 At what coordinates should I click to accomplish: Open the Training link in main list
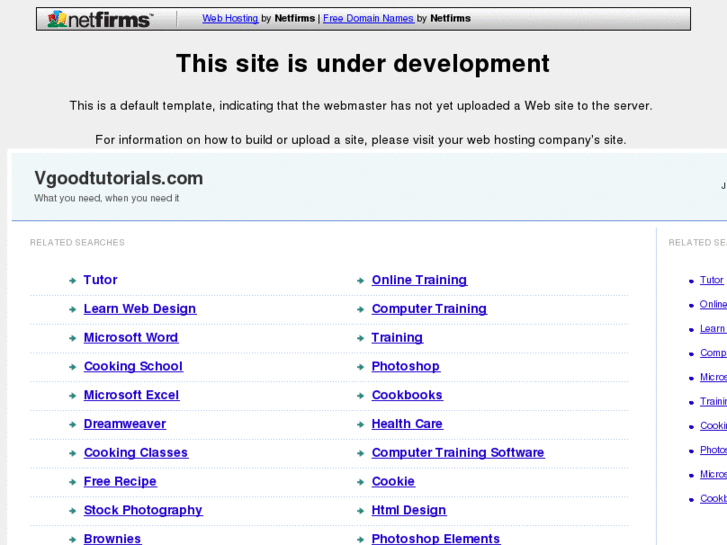tap(397, 337)
